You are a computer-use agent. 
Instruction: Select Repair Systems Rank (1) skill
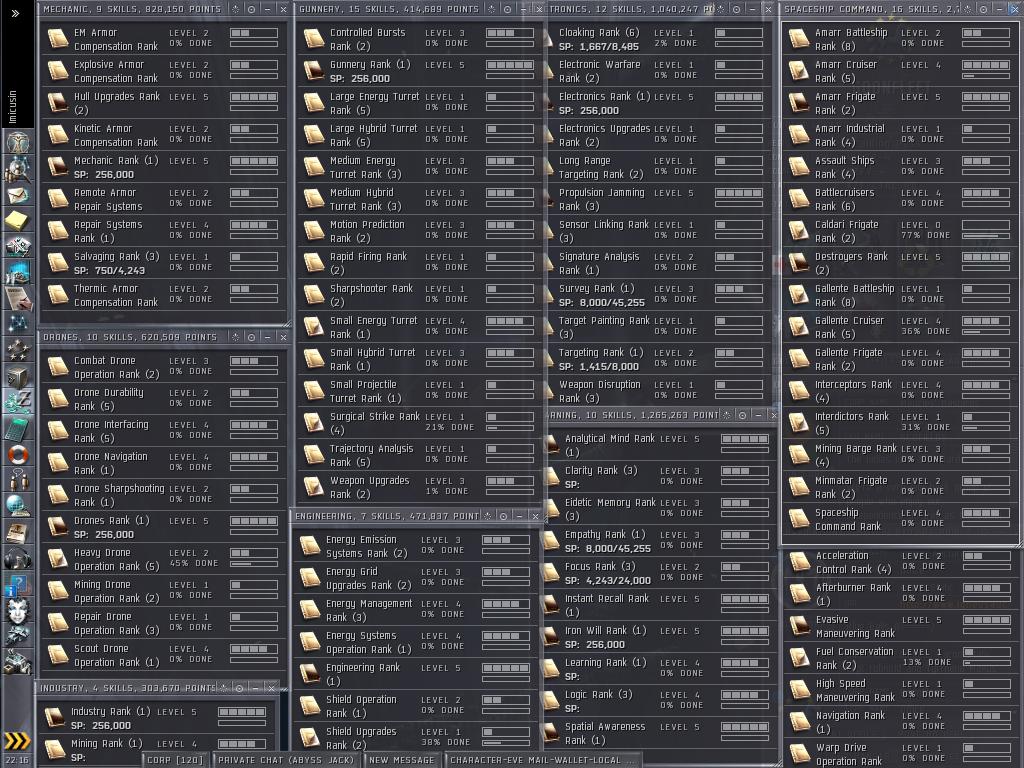(x=164, y=231)
